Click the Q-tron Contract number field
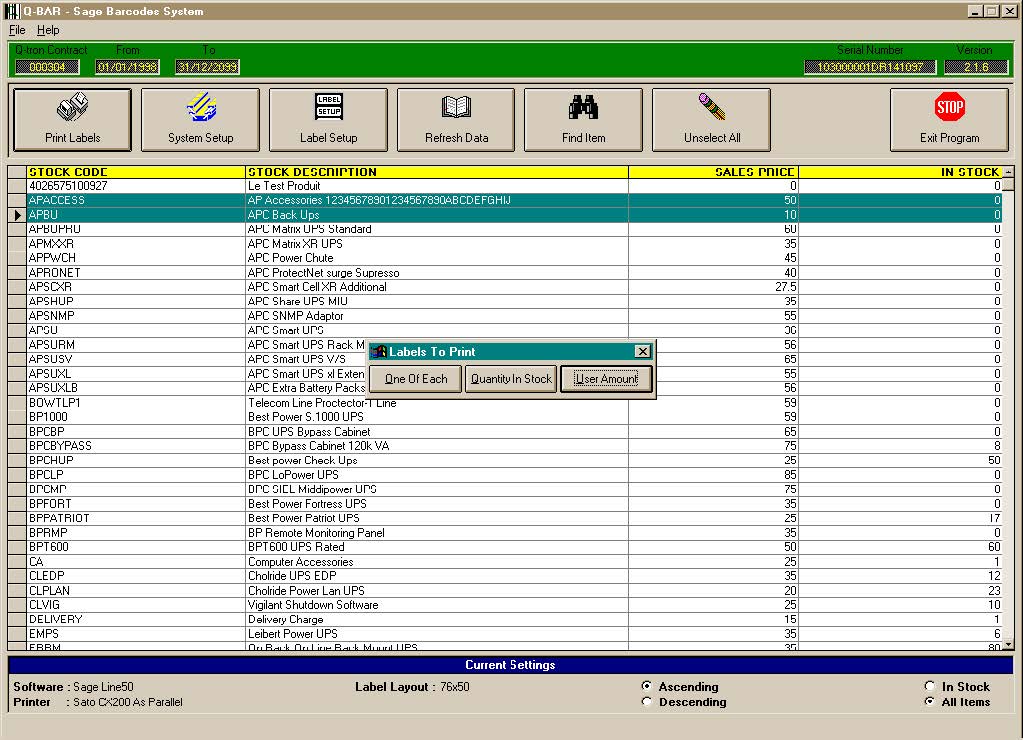Image resolution: width=1023 pixels, height=740 pixels. 47,67
